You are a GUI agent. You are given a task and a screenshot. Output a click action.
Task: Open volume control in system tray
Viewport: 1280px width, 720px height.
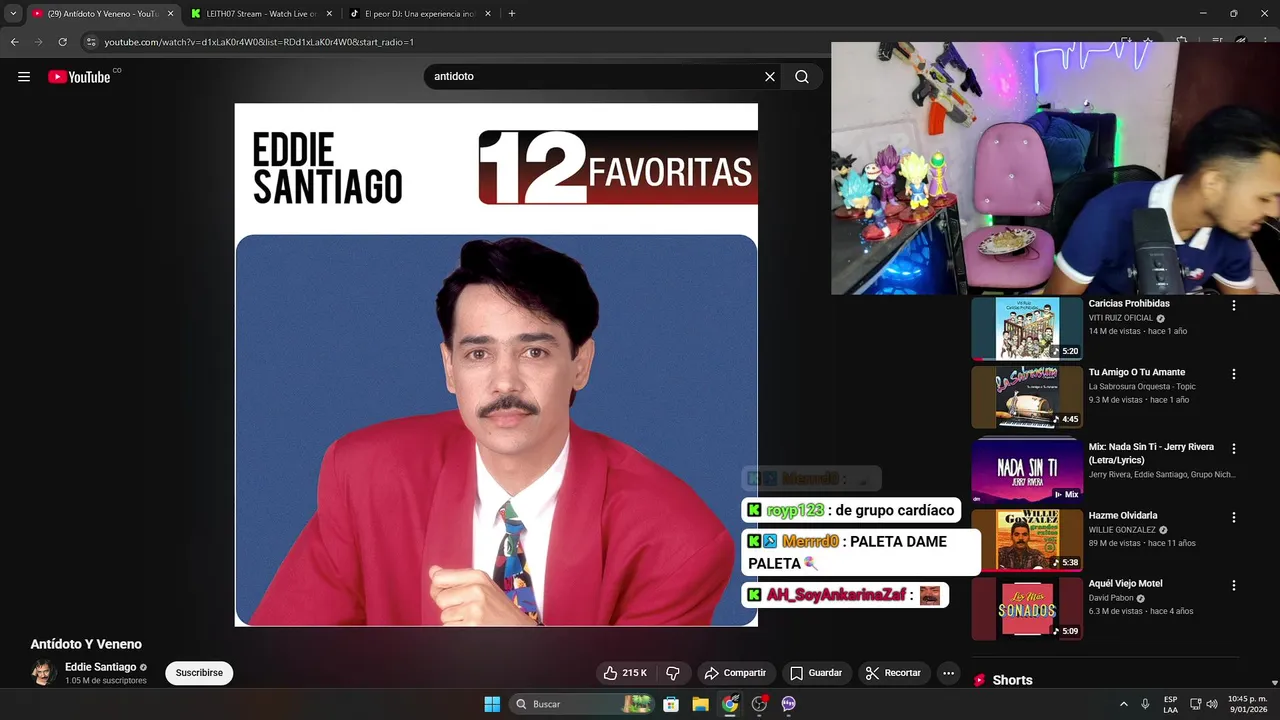coord(1212,704)
